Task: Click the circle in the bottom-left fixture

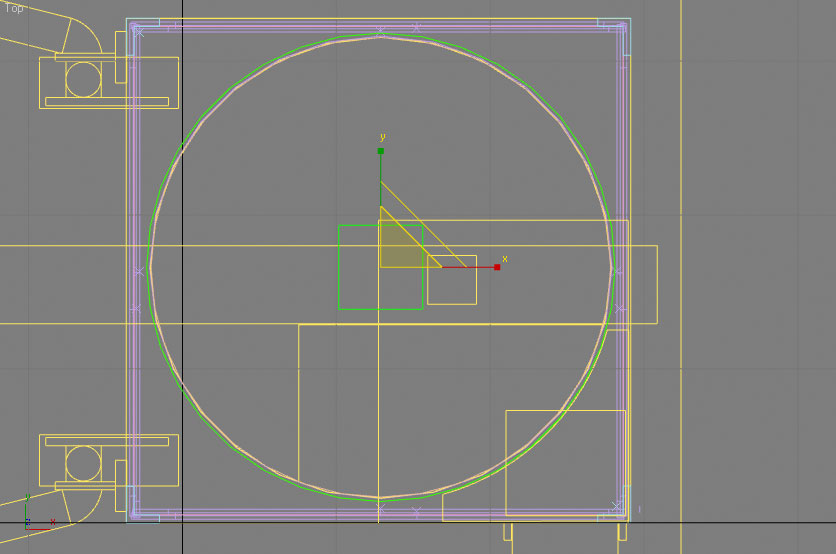Action: pyautogui.click(x=83, y=463)
